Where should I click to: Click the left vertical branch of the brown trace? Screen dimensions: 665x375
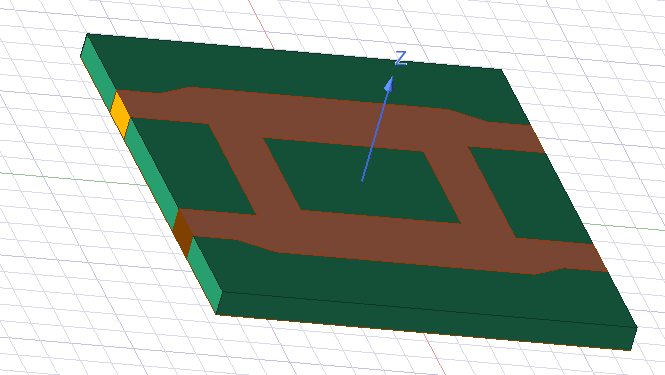(255, 169)
